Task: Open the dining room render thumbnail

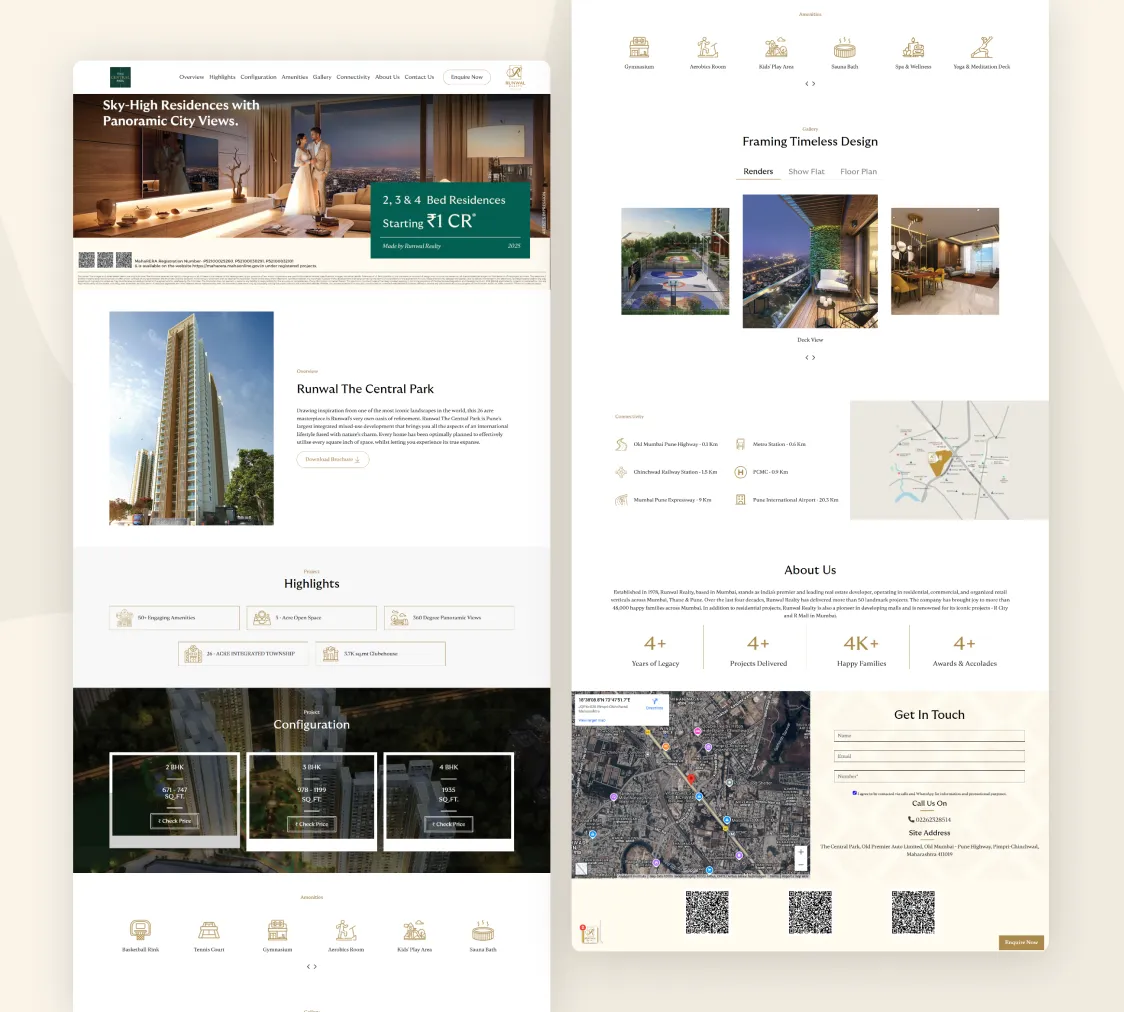Action: tap(944, 261)
